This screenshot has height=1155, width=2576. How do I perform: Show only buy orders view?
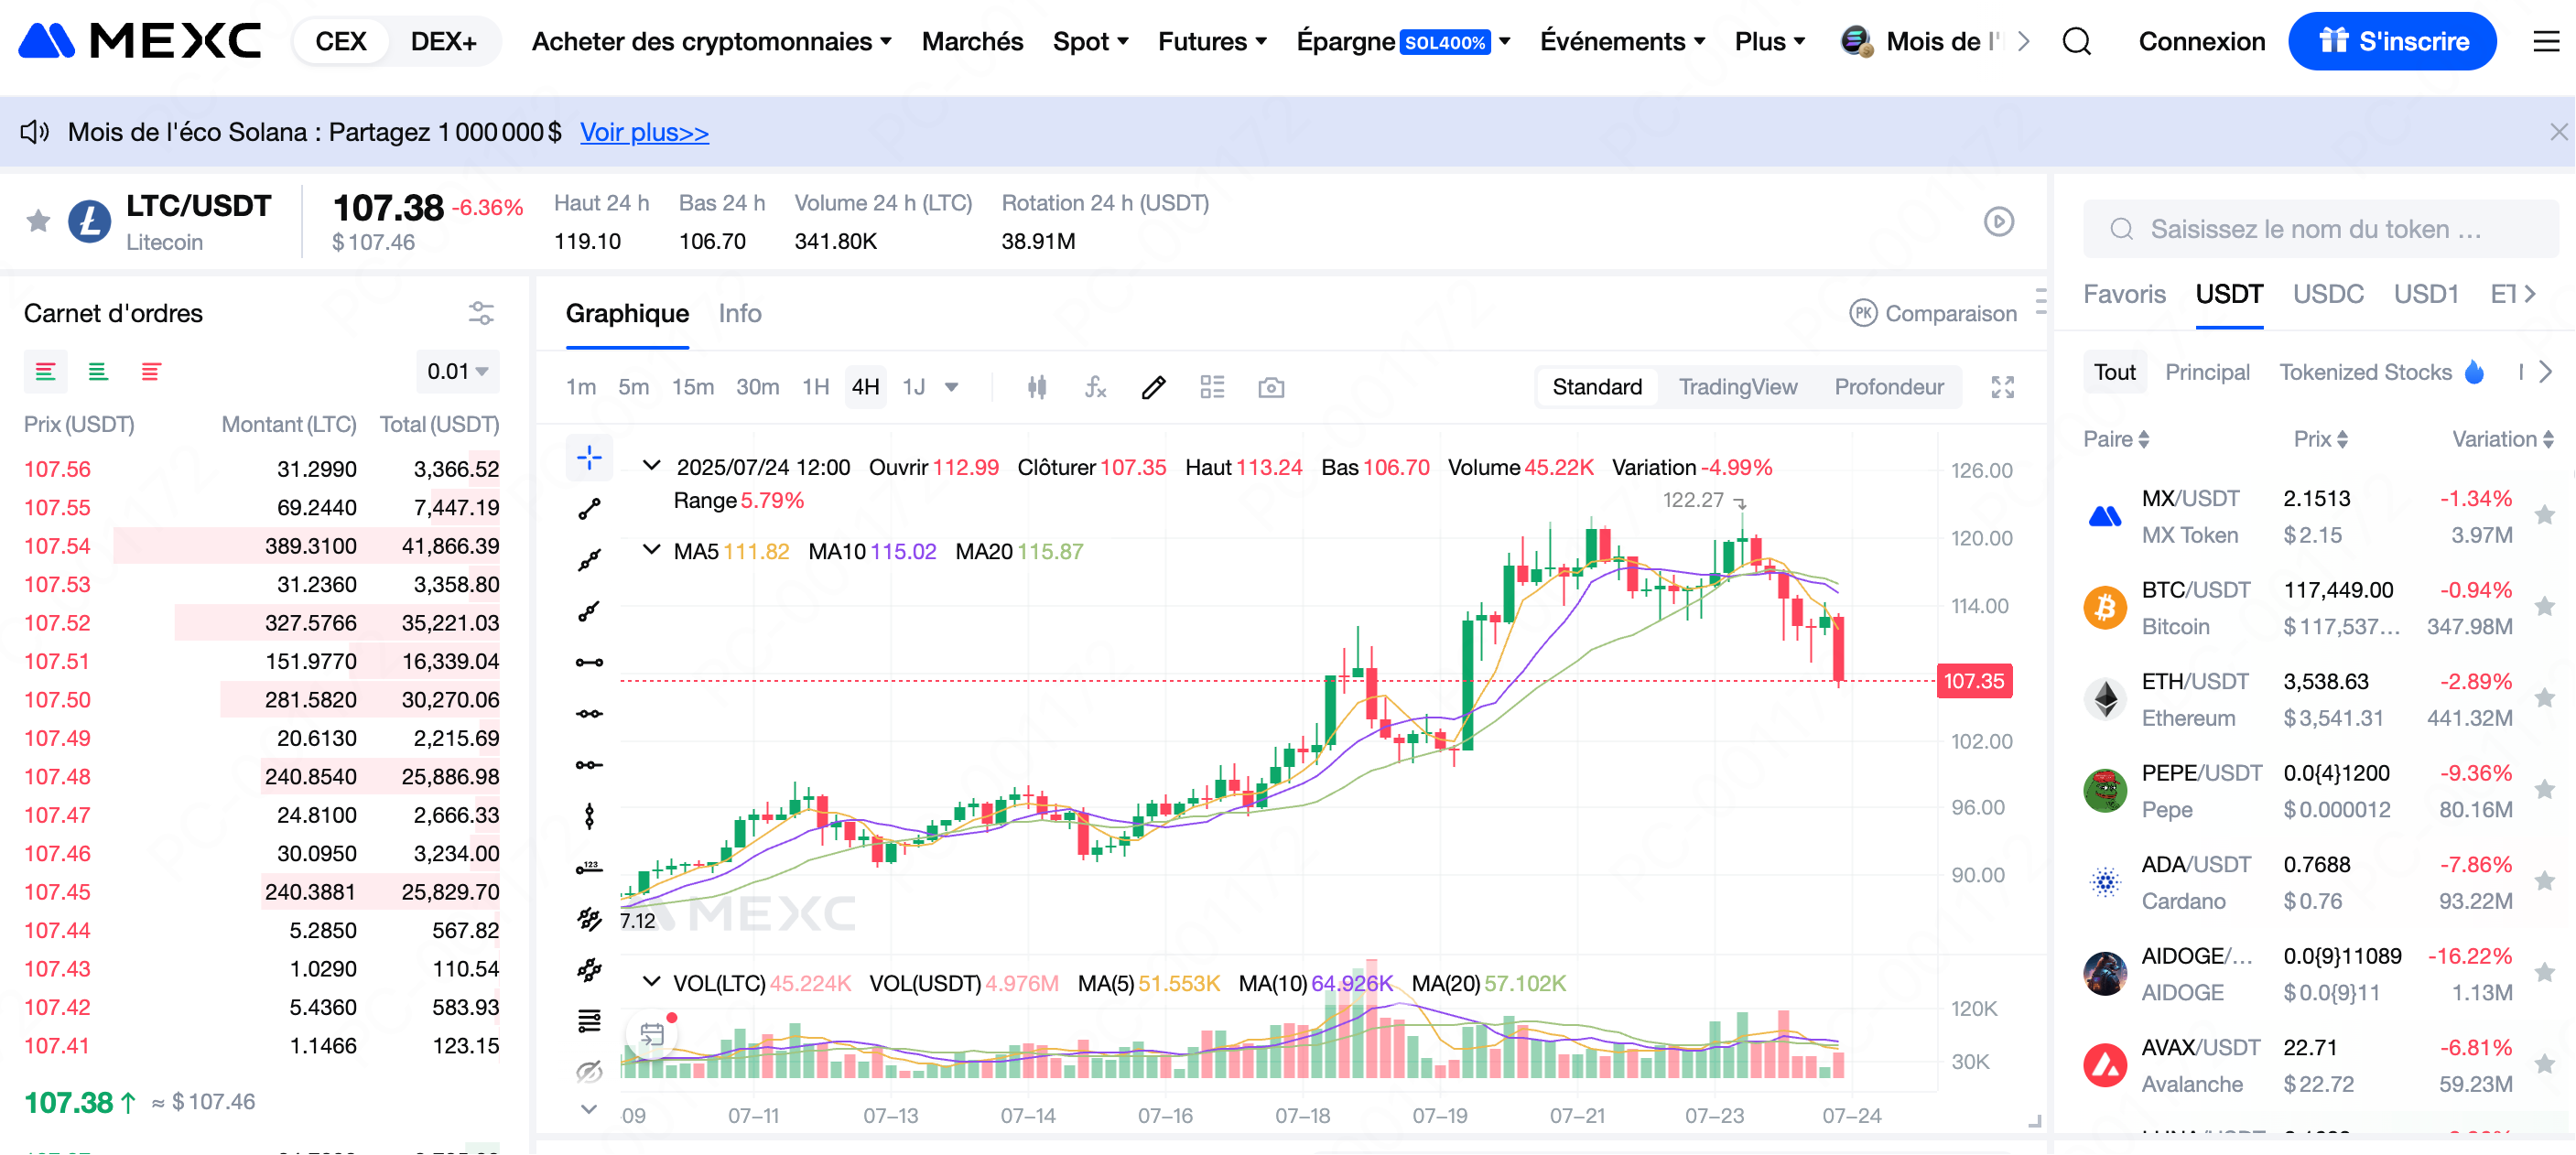pos(98,372)
